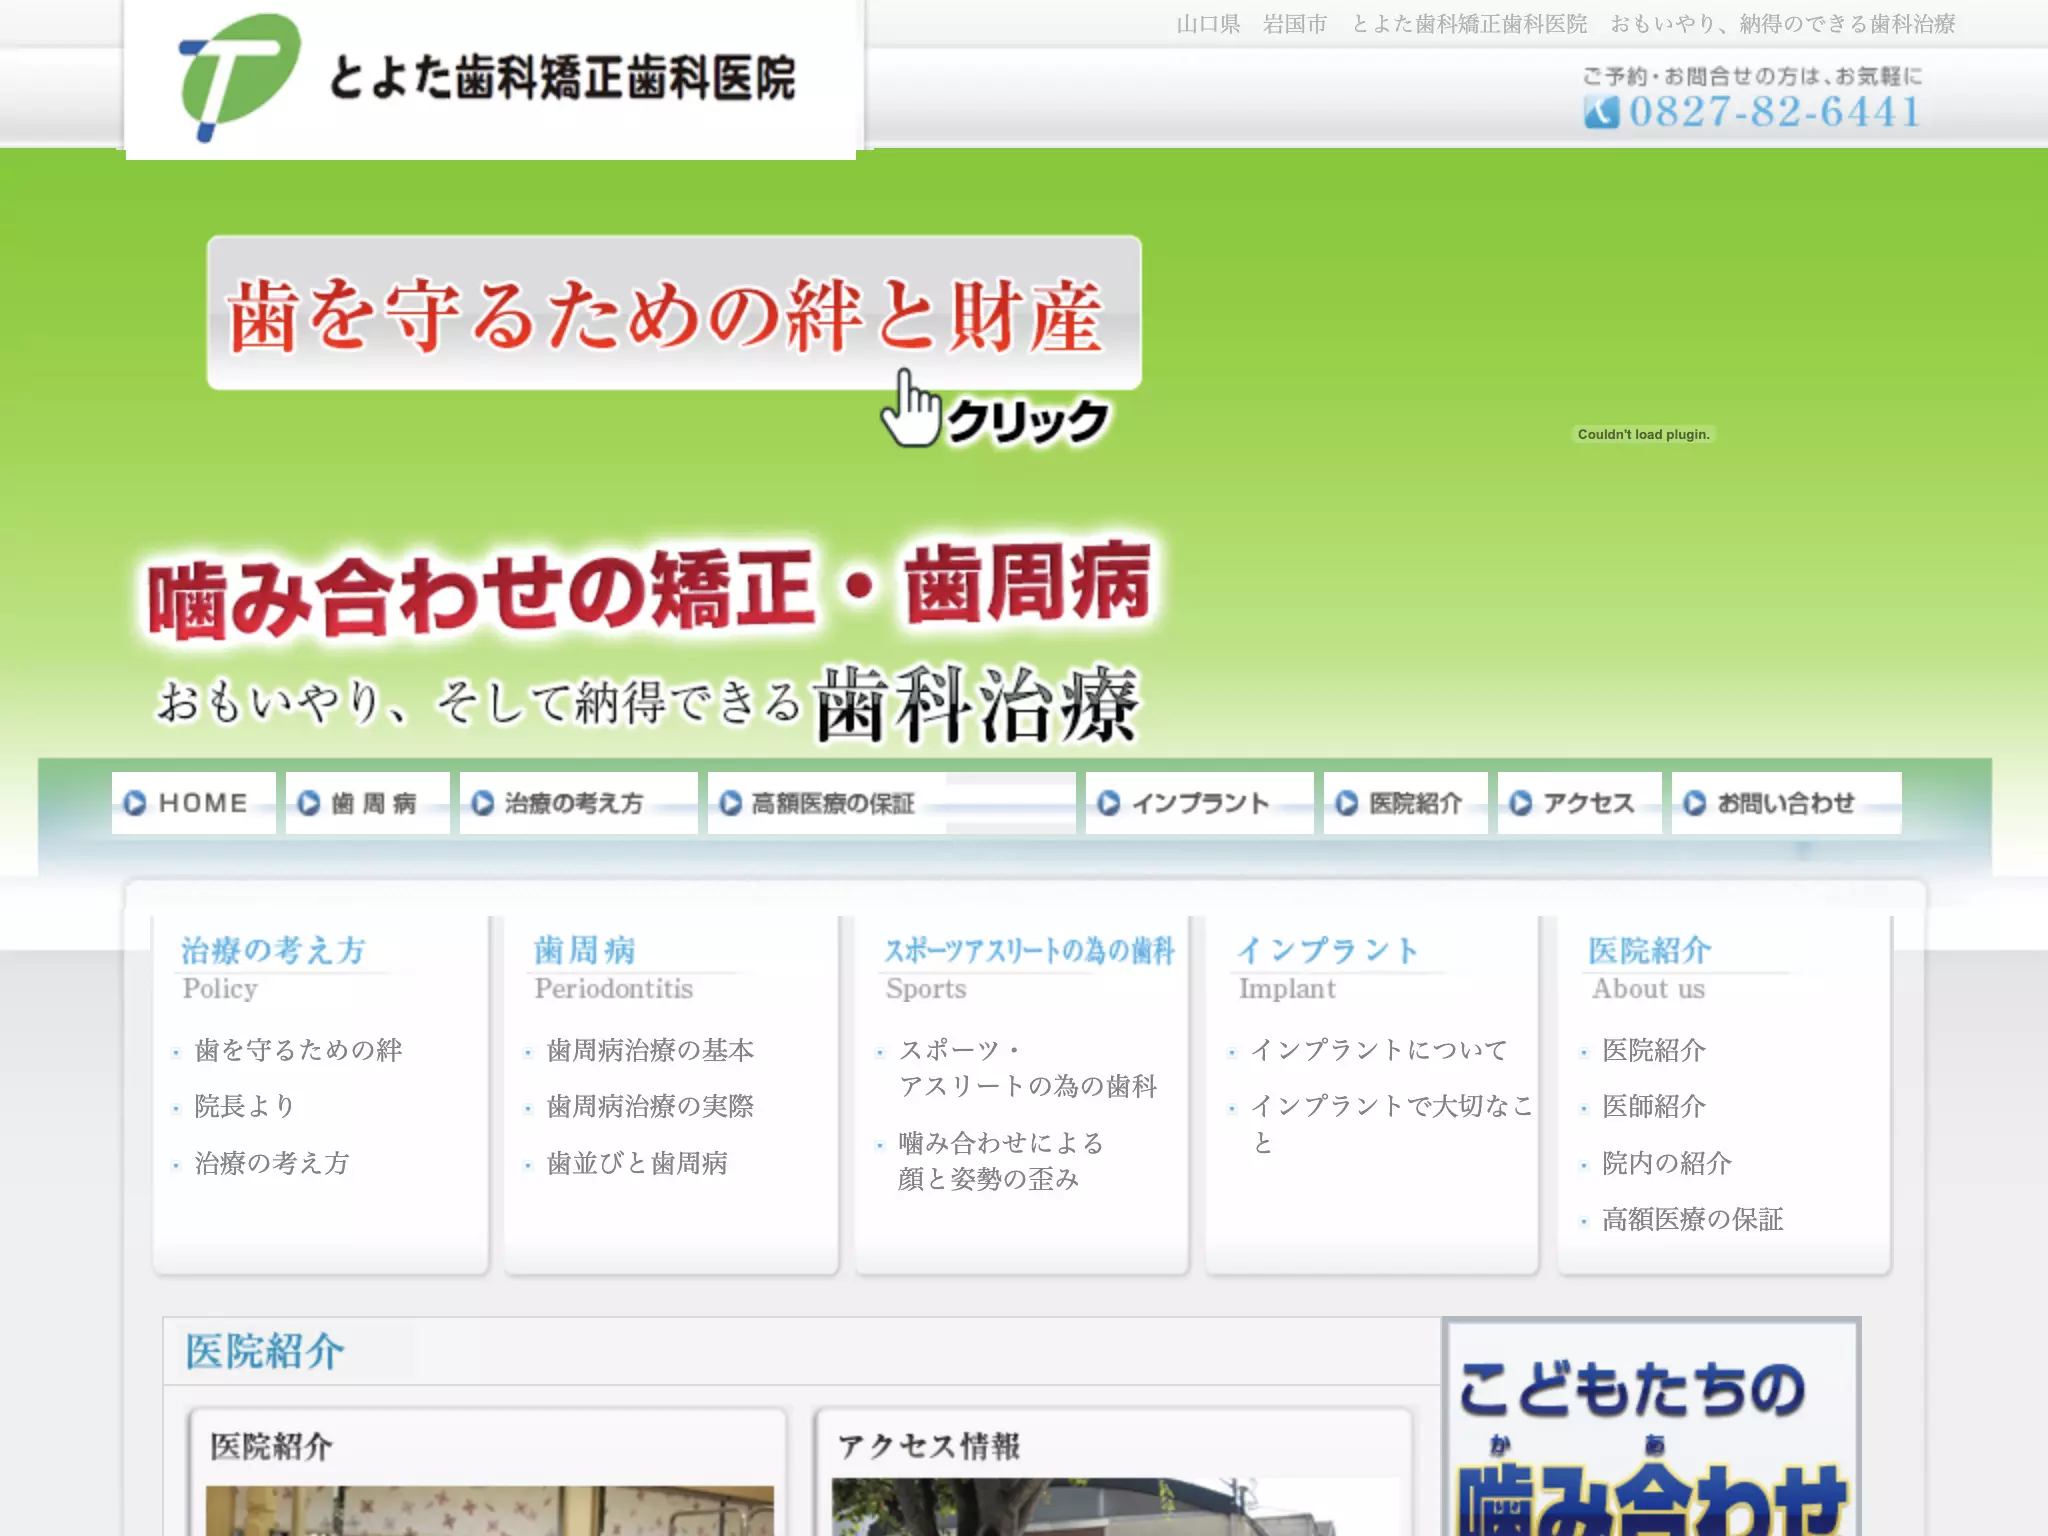The image size is (2048, 1536).
Task: Open the 噛み合わせによる顔と姿勢の歪み link
Action: (1001, 1161)
